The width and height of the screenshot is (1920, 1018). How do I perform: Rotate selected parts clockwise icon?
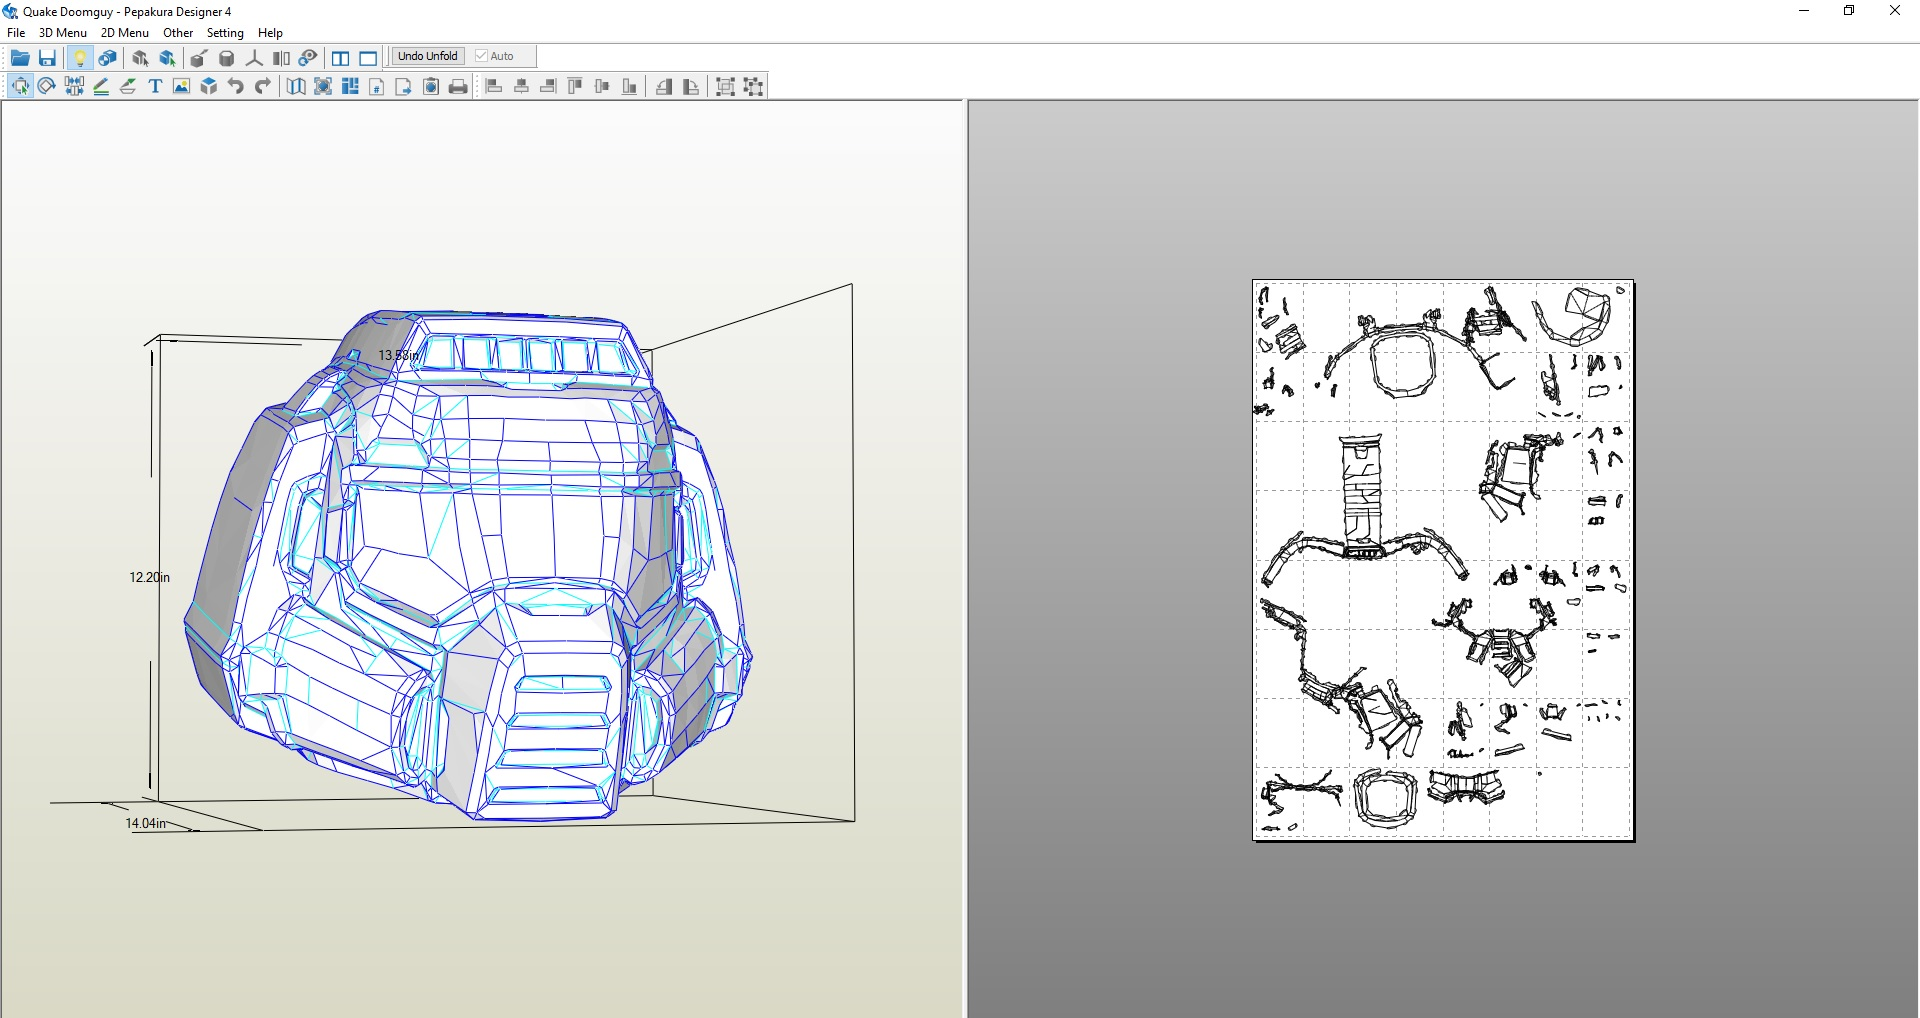coord(691,86)
